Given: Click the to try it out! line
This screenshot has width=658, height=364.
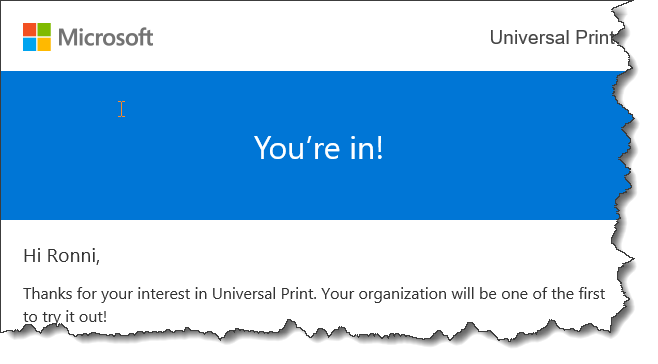Looking at the screenshot, I should [65, 317].
